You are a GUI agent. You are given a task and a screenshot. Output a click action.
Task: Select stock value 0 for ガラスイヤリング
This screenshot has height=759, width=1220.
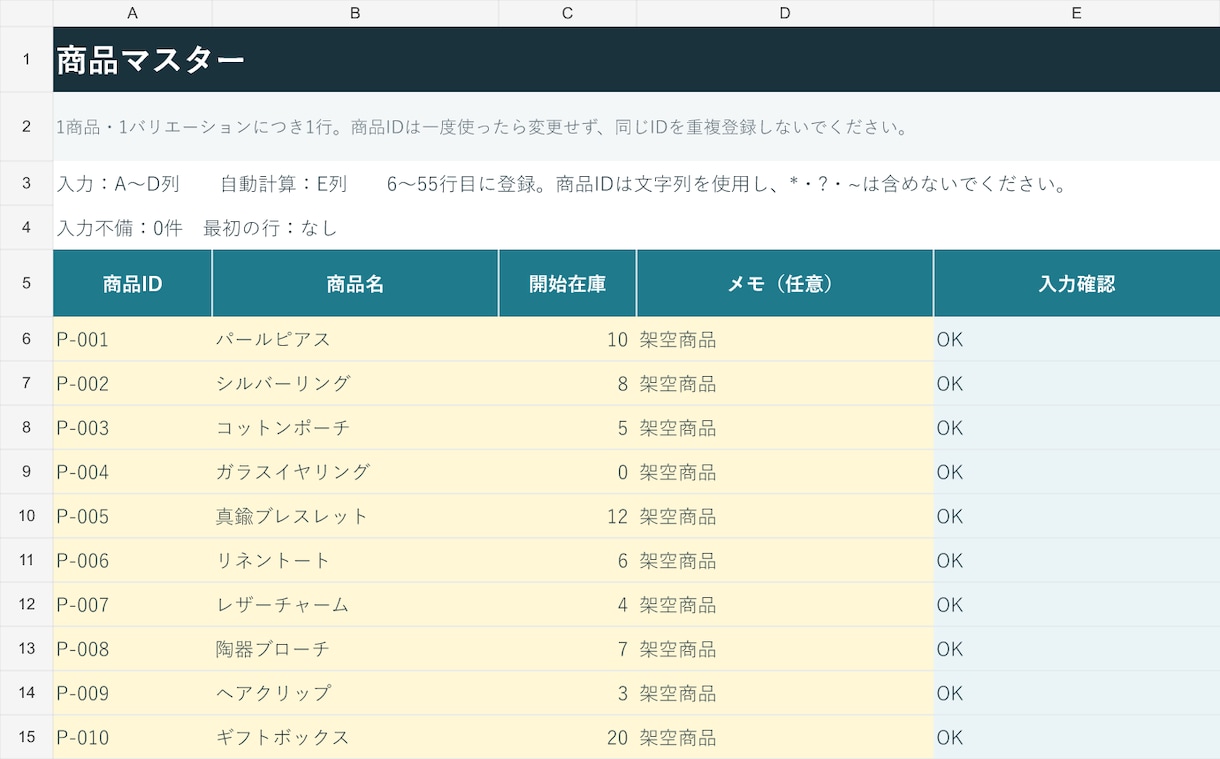(x=567, y=472)
